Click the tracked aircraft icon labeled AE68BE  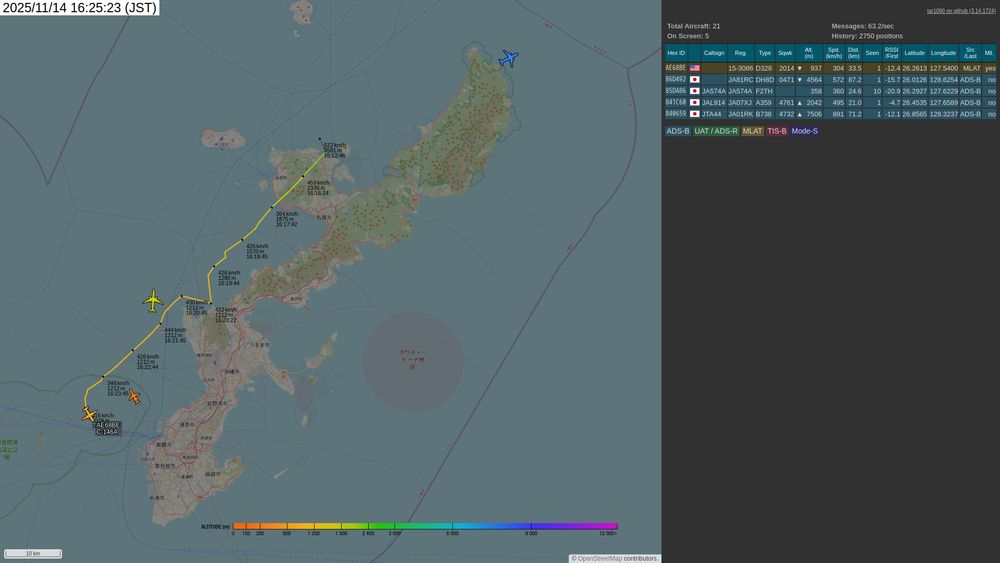89,414
